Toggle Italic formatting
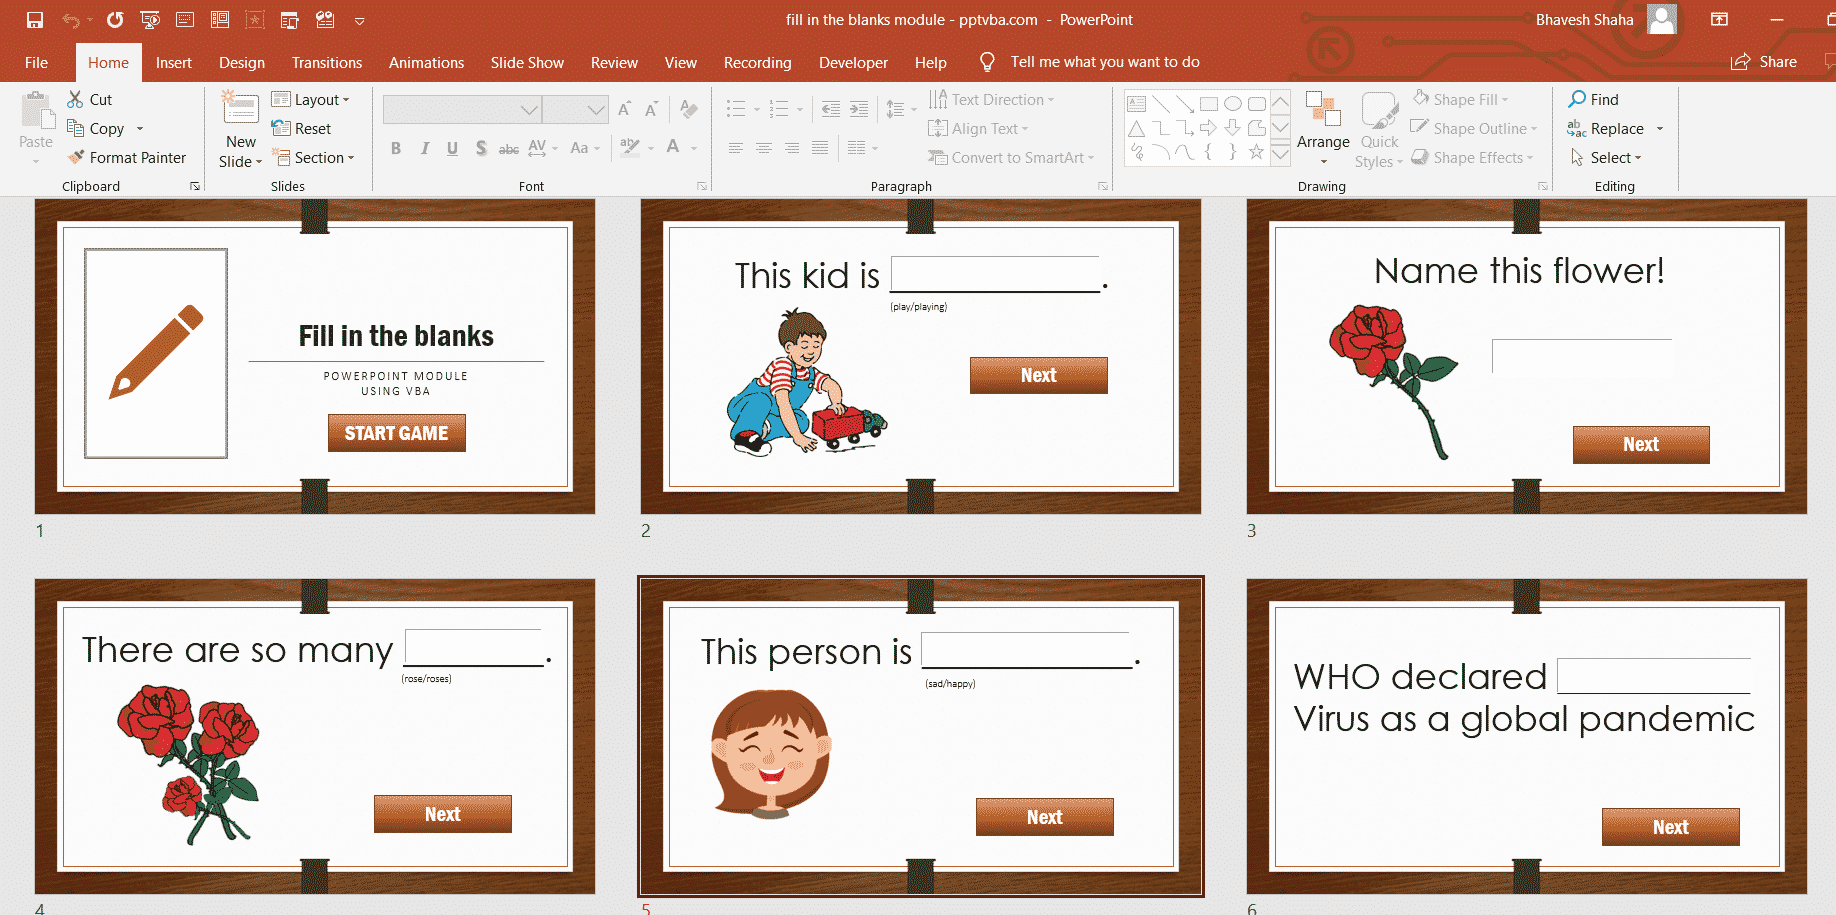Screen dimensions: 1836x915 coord(424,148)
